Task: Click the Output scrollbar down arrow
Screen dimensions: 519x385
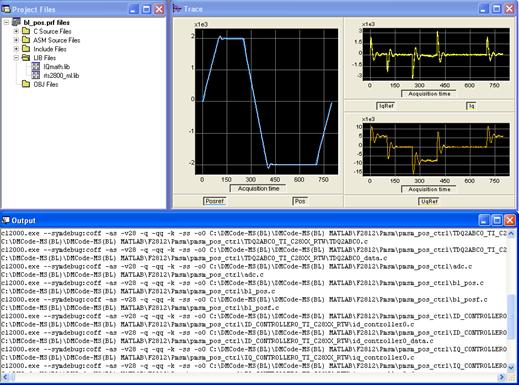Action: pos(511,367)
